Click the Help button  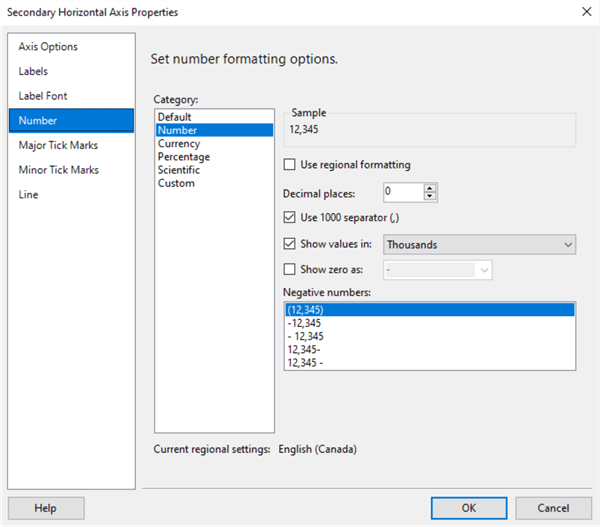click(45, 508)
